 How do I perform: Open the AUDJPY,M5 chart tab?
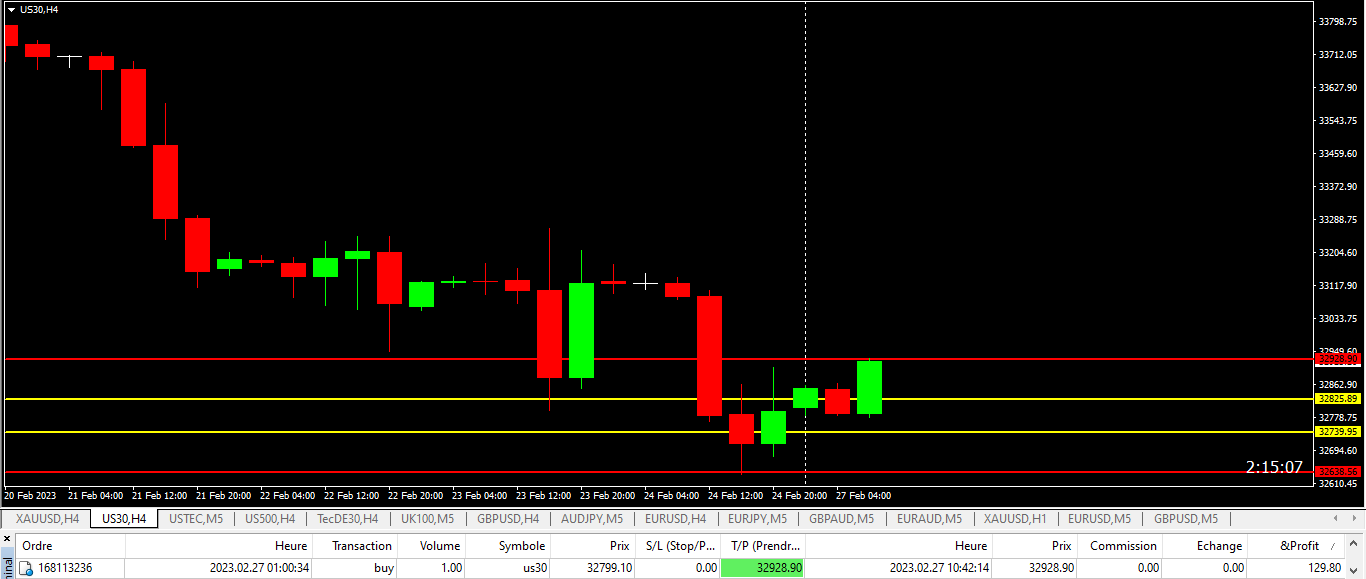(592, 519)
